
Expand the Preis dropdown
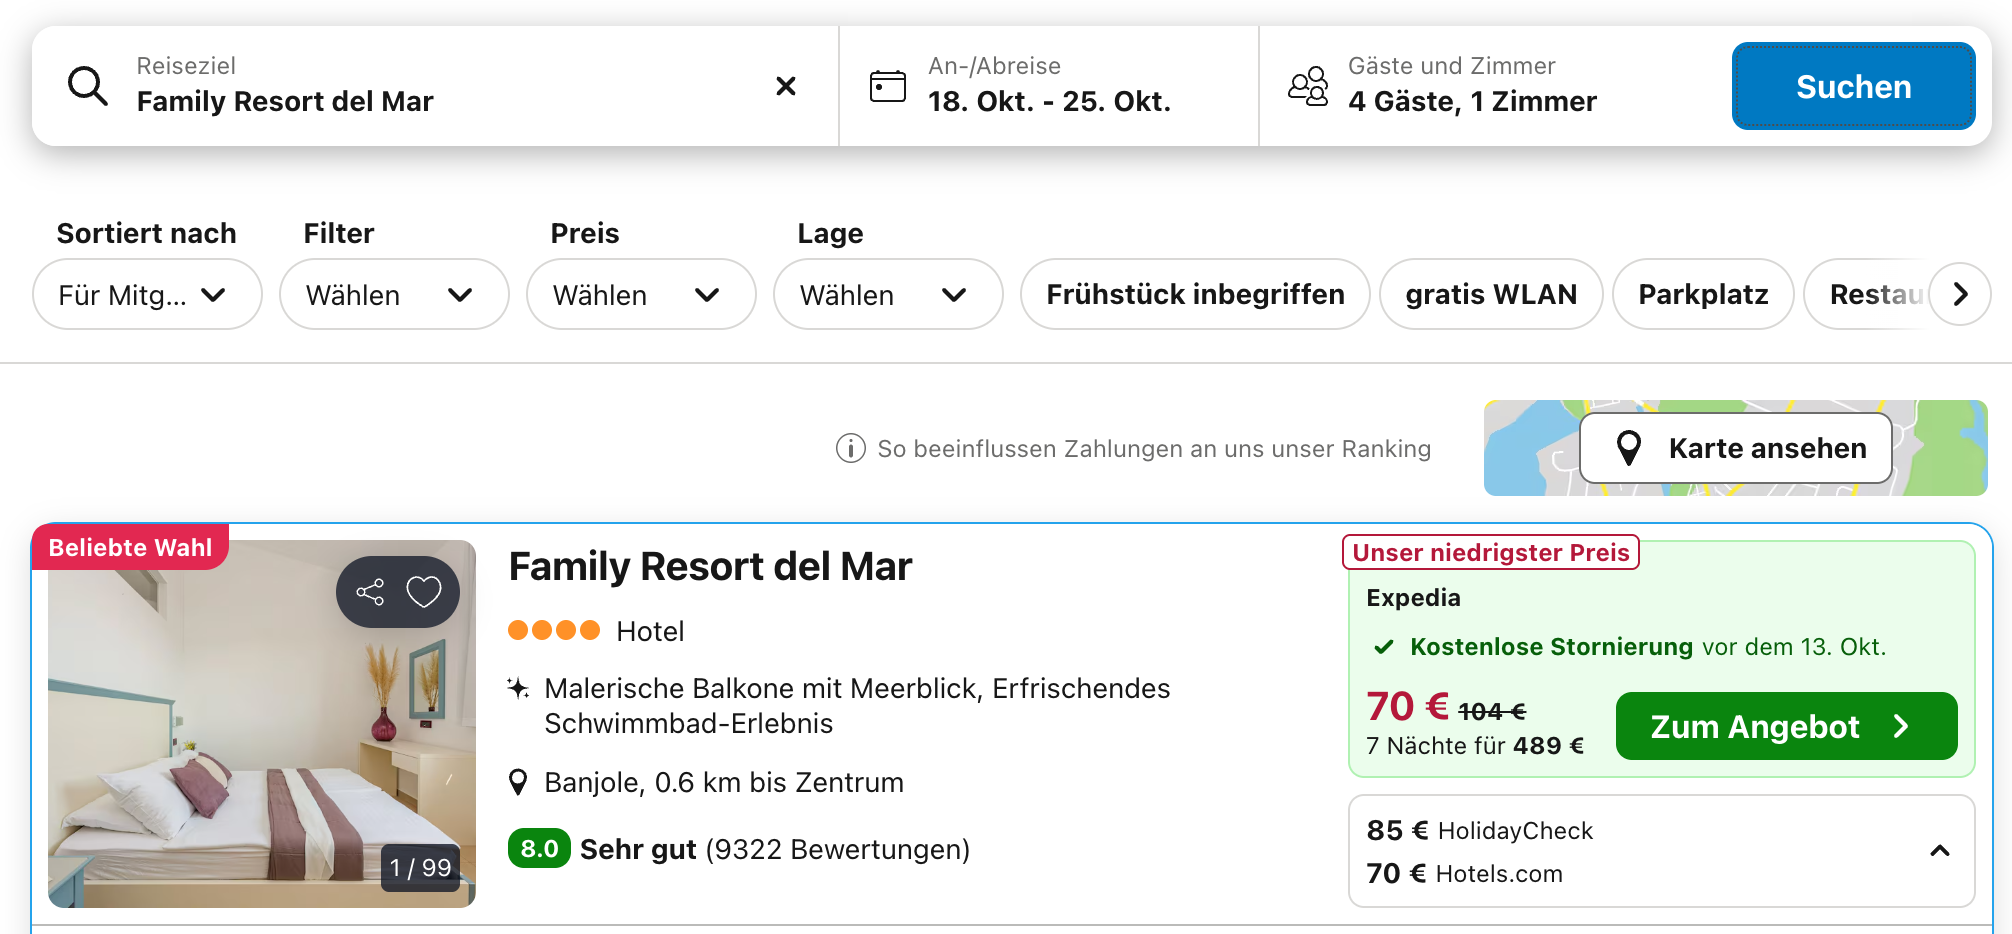click(x=640, y=295)
